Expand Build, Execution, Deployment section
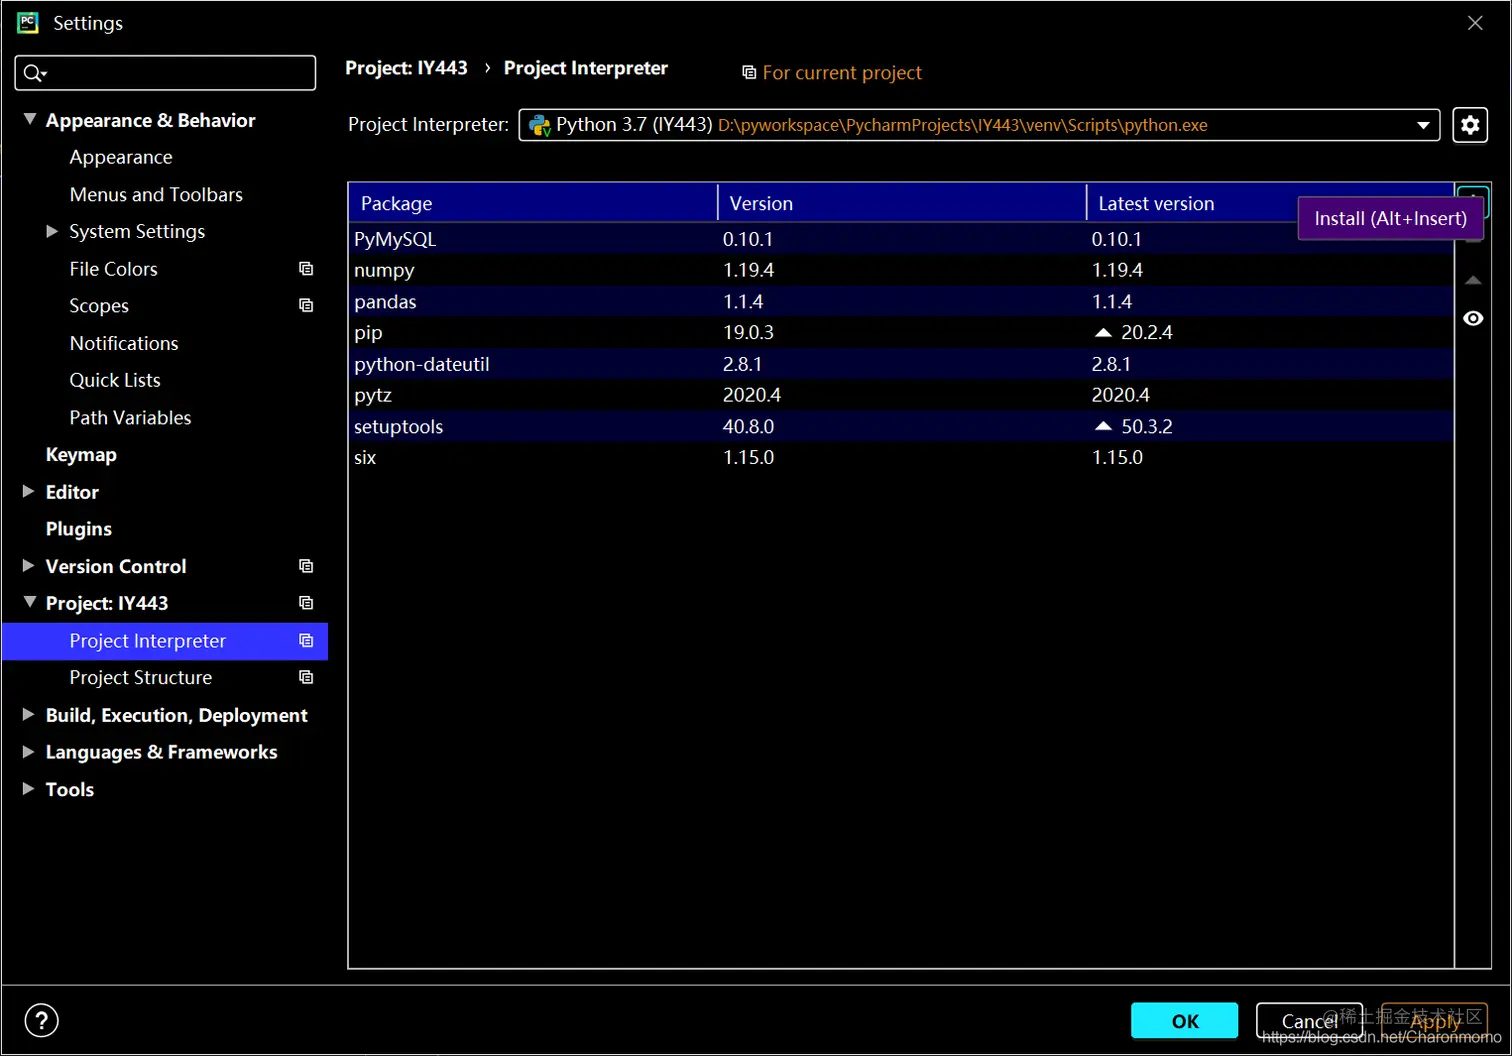 [x=28, y=714]
